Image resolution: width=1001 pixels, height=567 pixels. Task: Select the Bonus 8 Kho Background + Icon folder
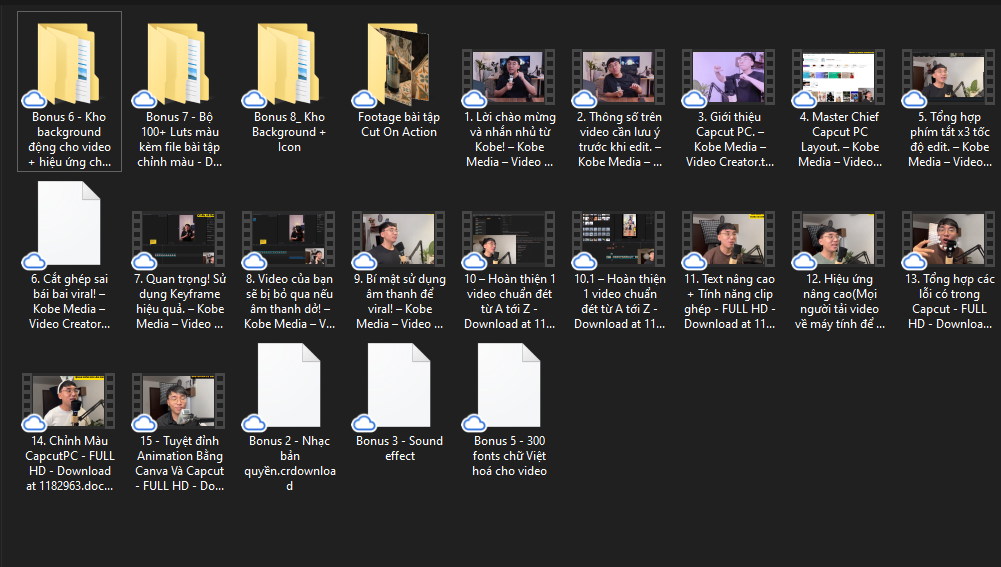tap(288, 64)
